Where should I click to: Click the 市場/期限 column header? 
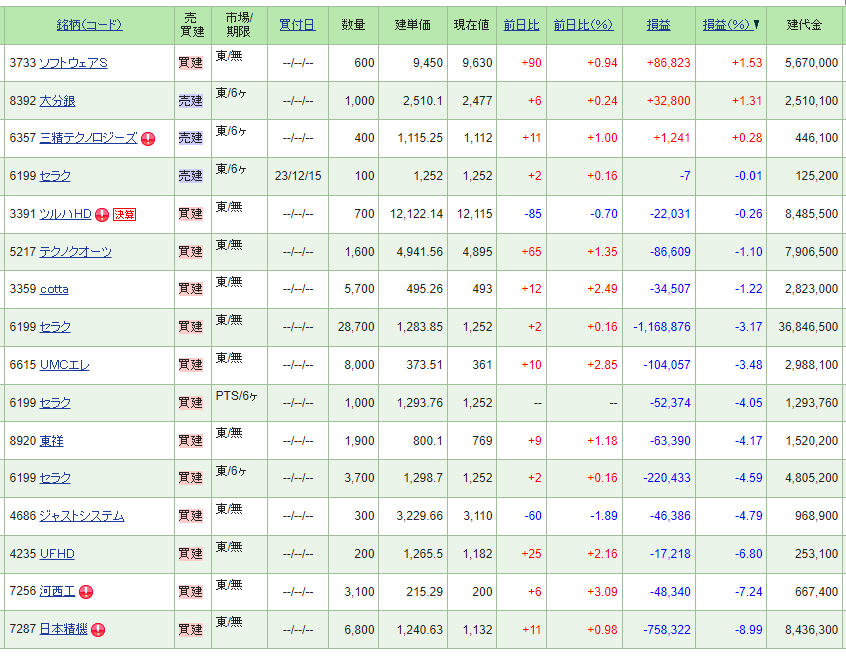click(x=238, y=25)
